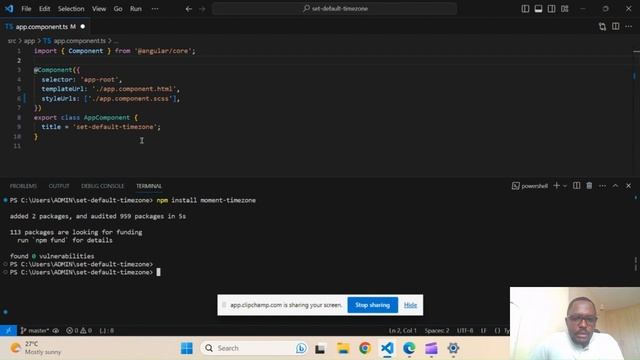The width and height of the screenshot is (640, 360).
Task: Expand the hidden menu bar items ellipsis
Action: pyautogui.click(x=155, y=9)
